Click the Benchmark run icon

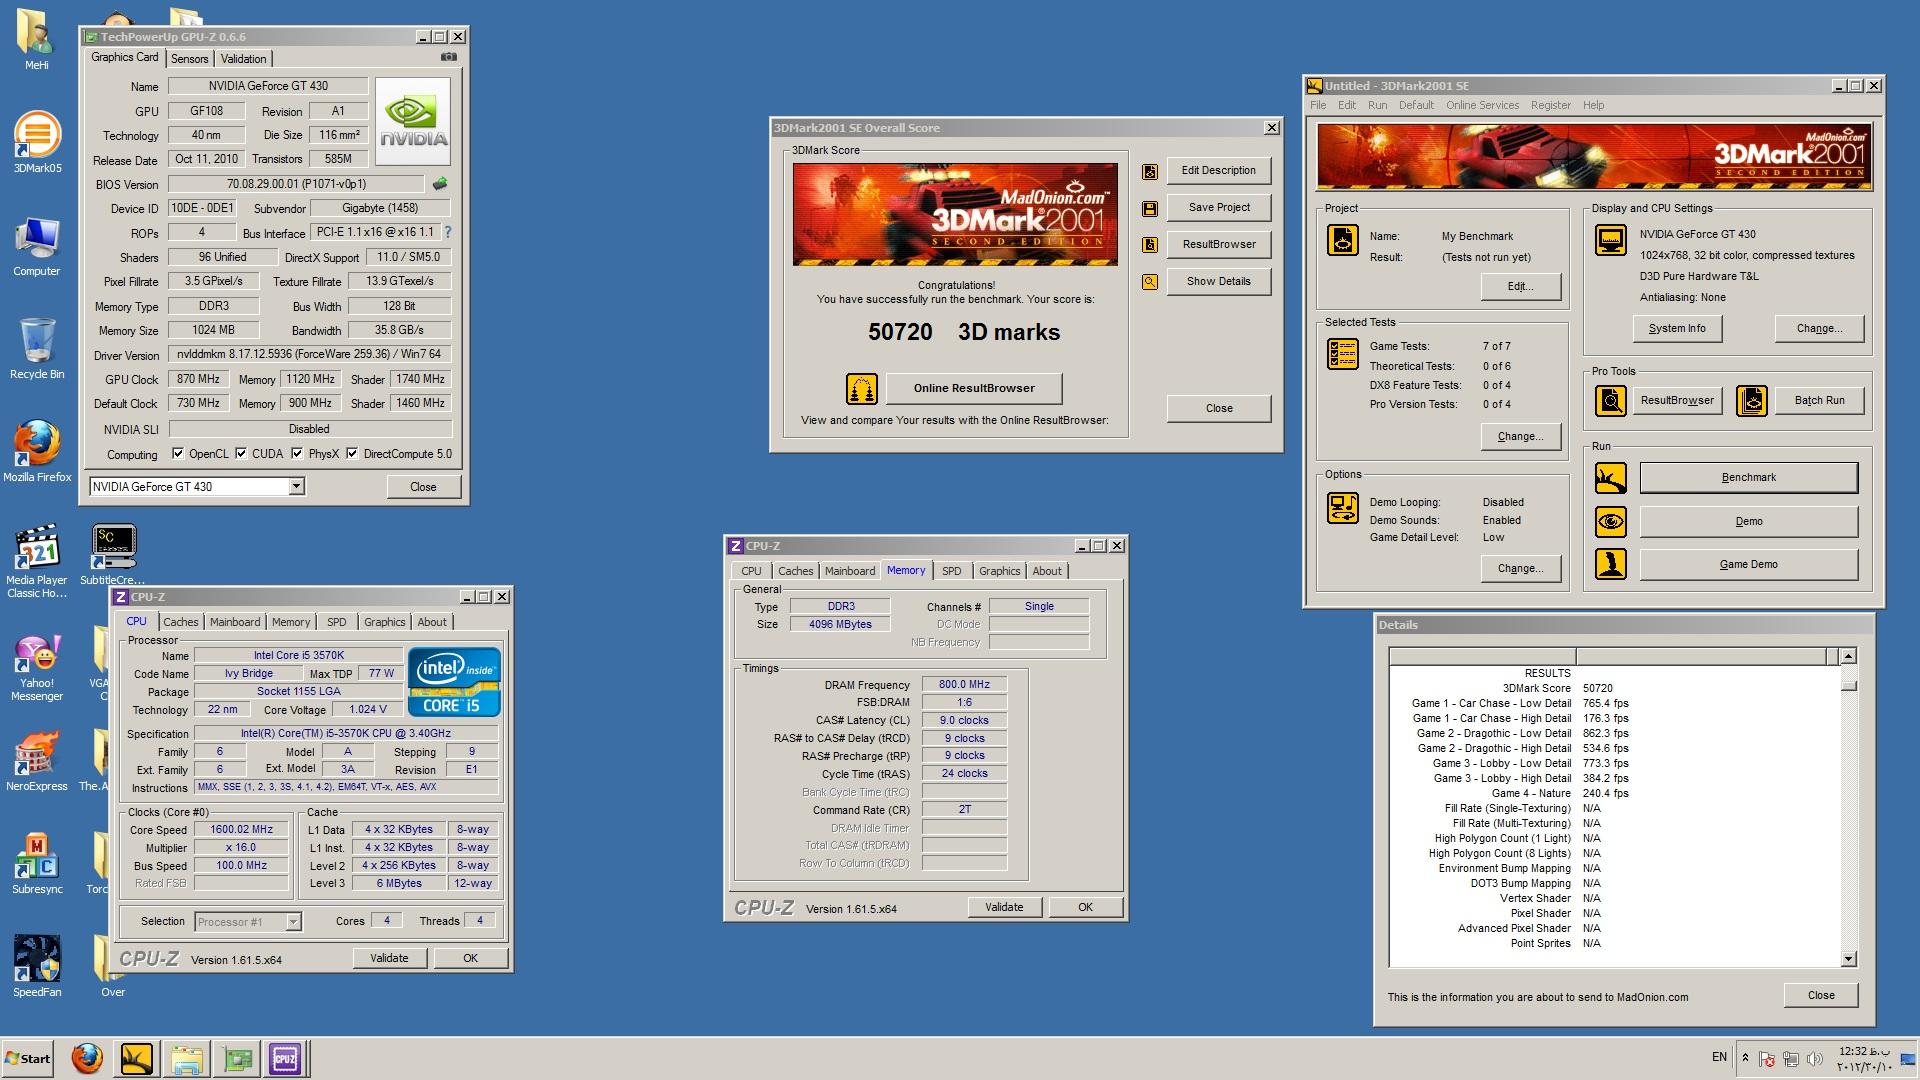(1610, 478)
